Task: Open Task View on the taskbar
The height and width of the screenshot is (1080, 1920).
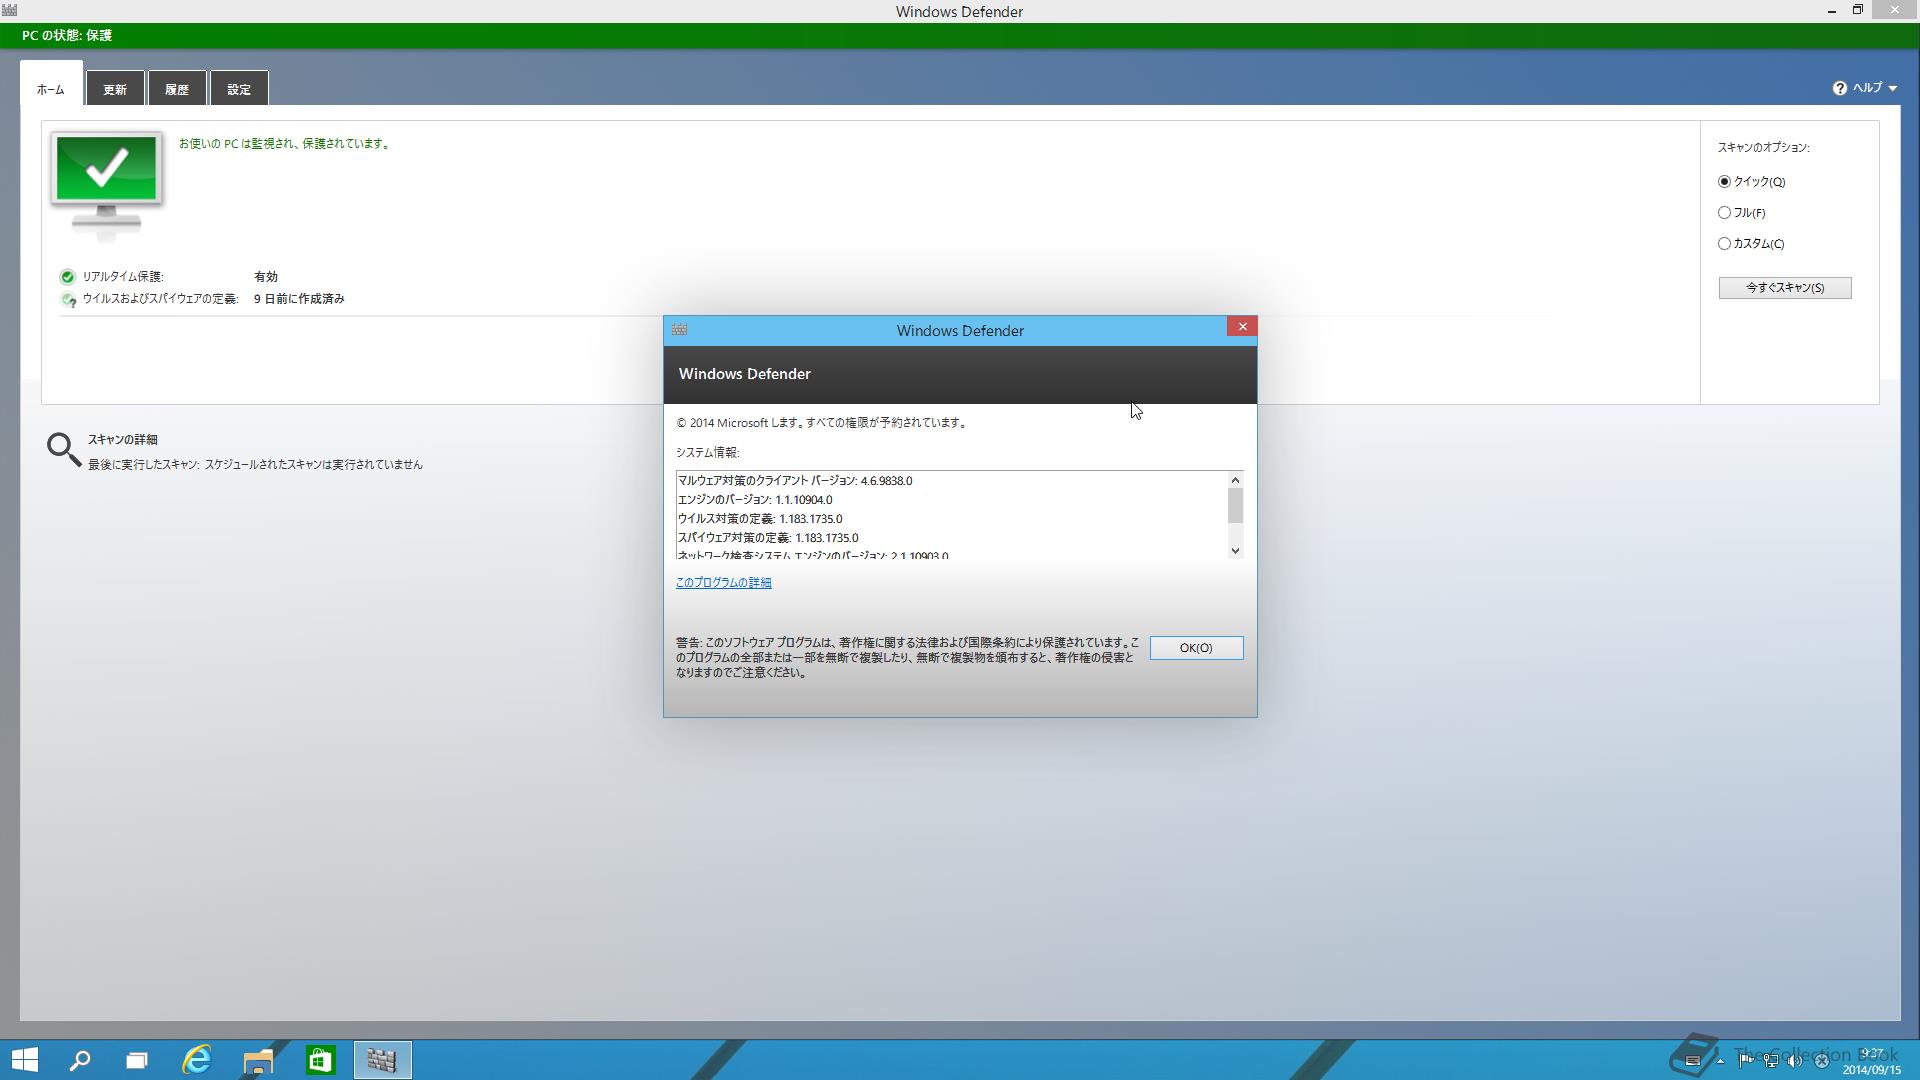Action: tap(137, 1060)
